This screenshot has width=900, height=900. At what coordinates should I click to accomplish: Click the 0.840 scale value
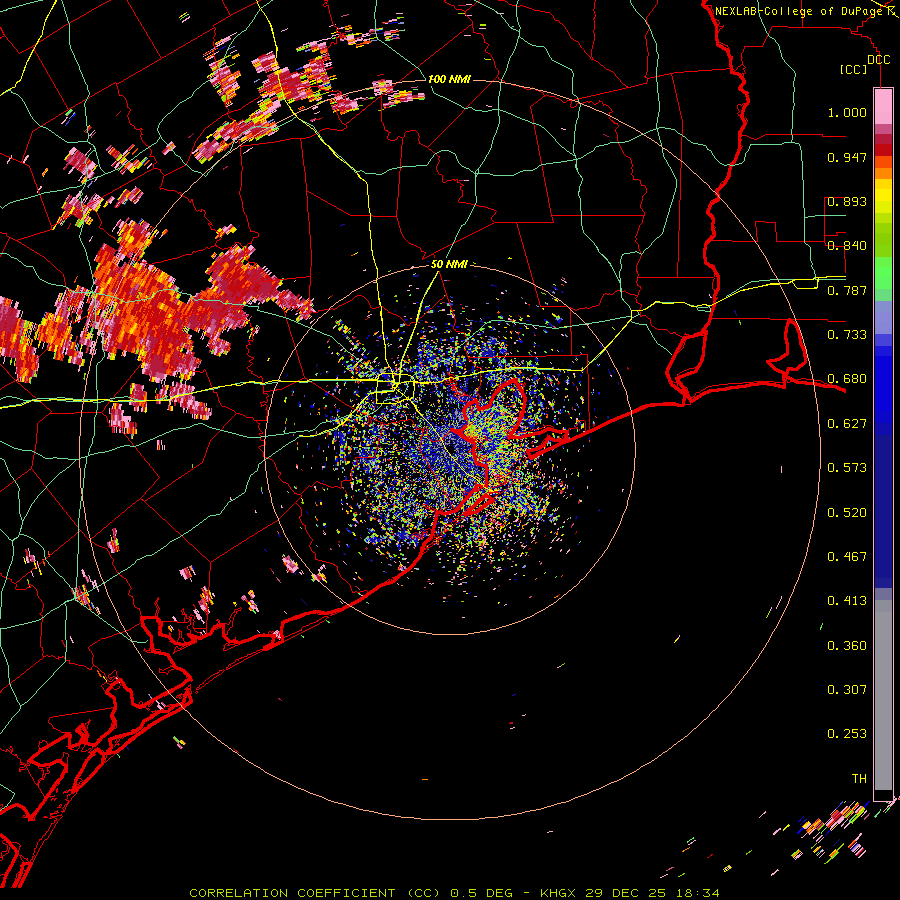847,246
